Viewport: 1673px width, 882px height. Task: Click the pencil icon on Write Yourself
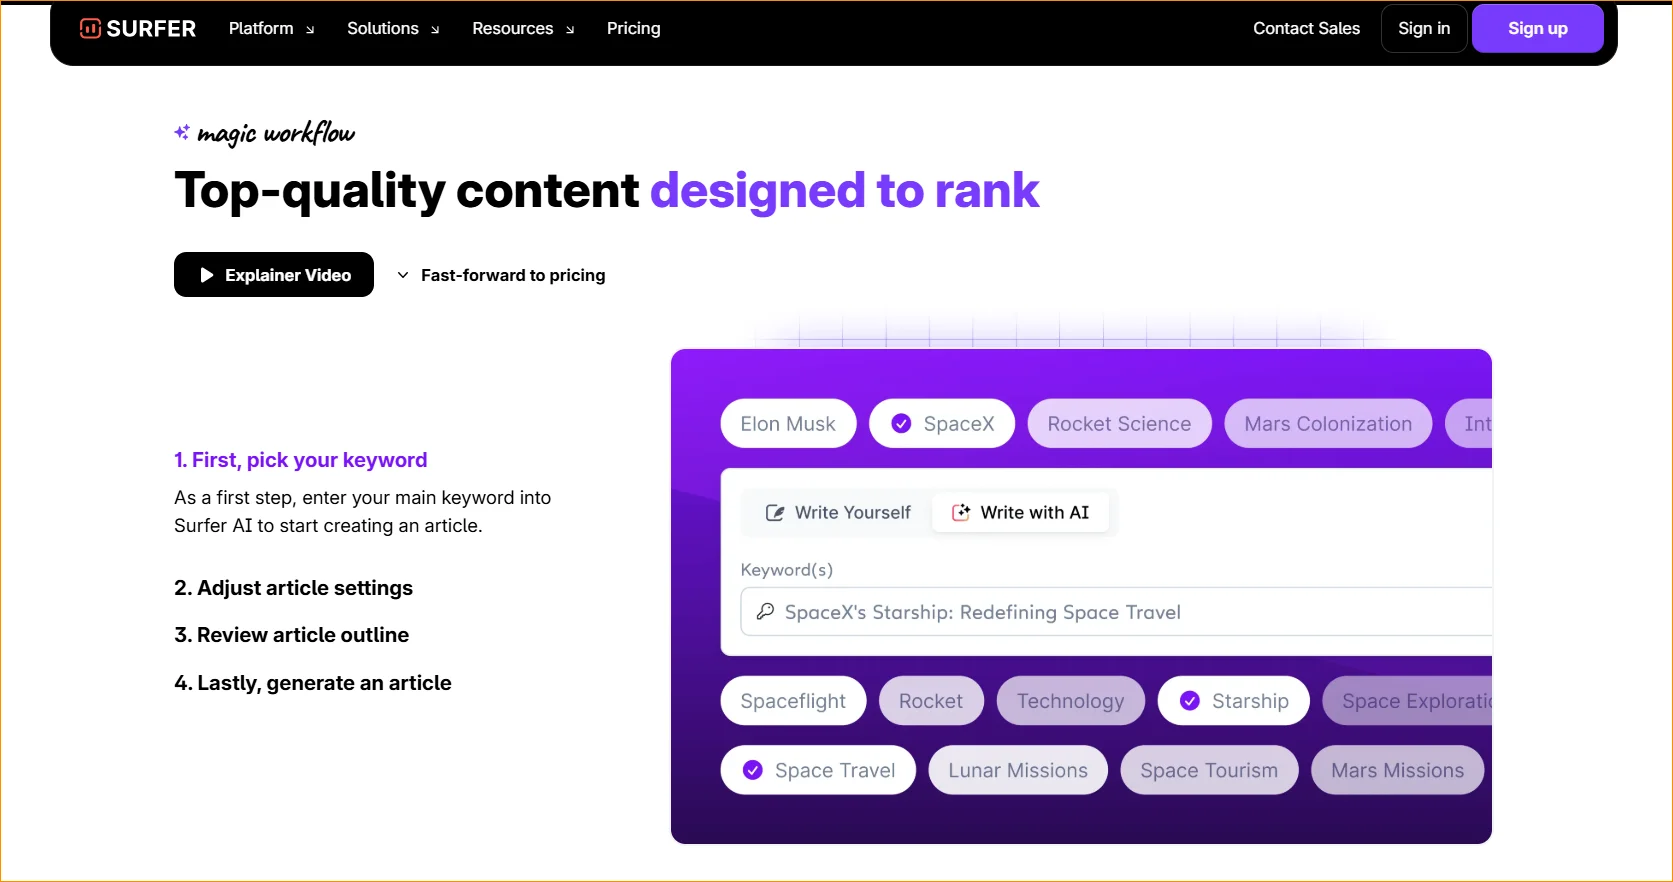coord(775,513)
